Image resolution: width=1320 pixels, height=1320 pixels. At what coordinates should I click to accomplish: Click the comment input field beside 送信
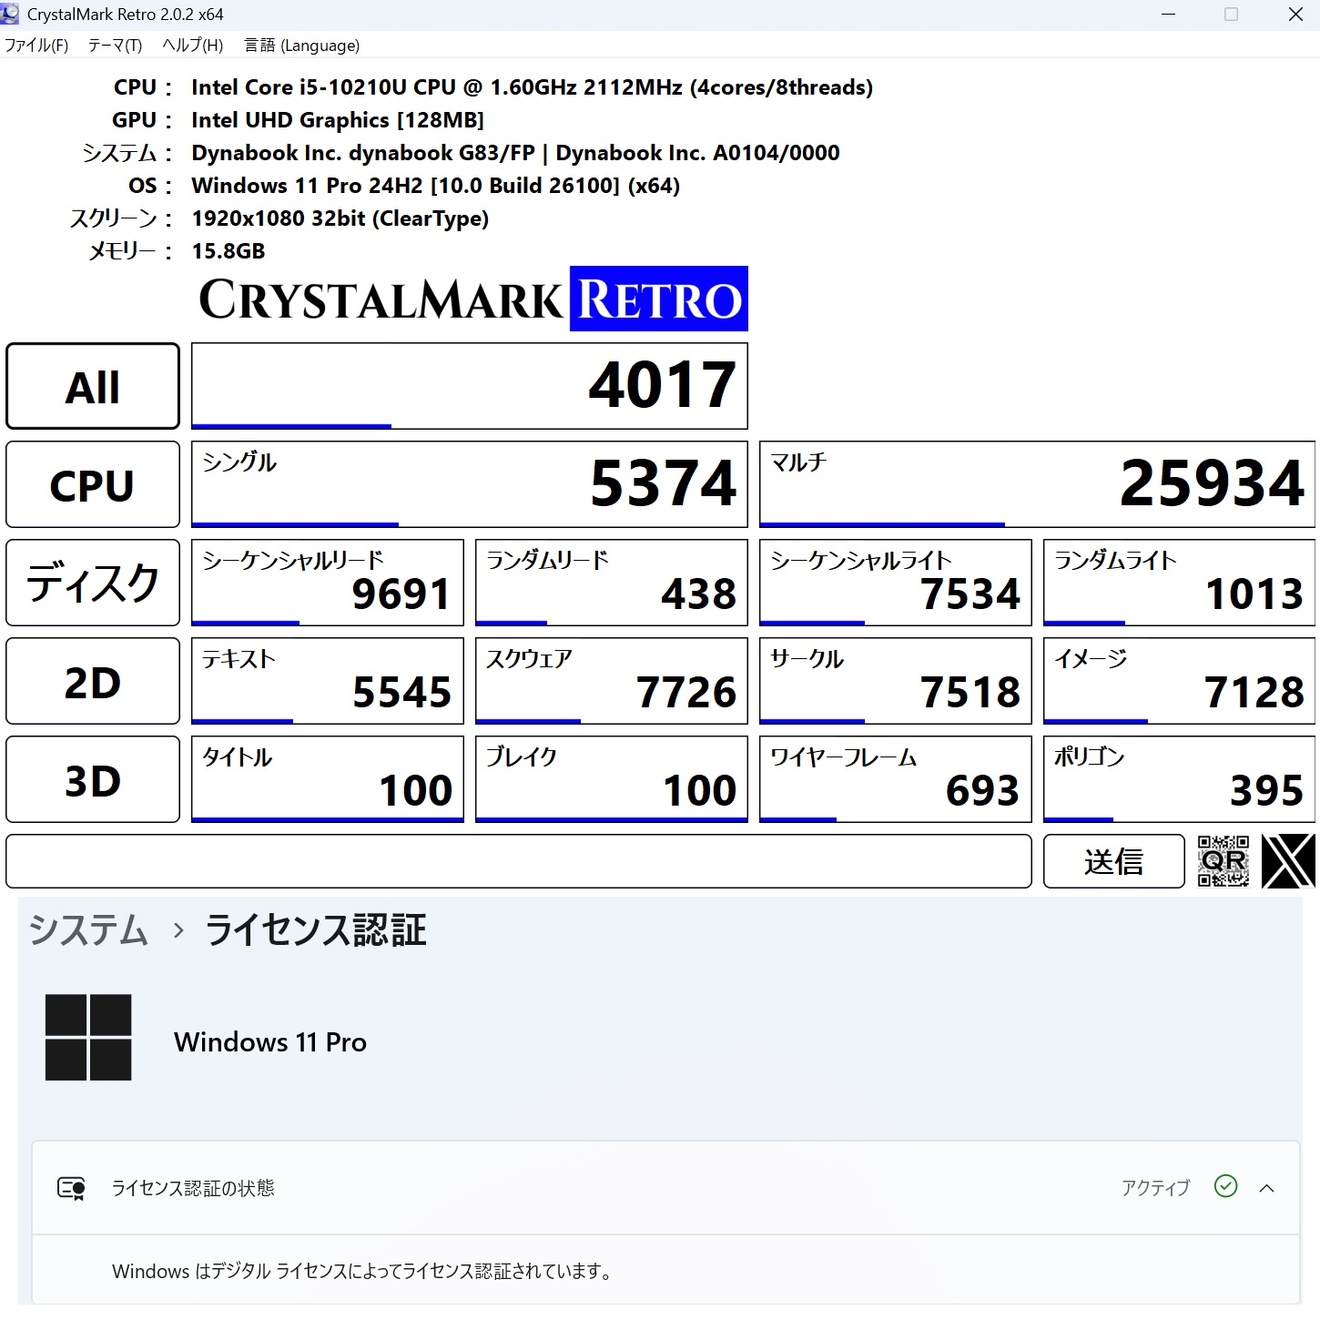click(518, 861)
